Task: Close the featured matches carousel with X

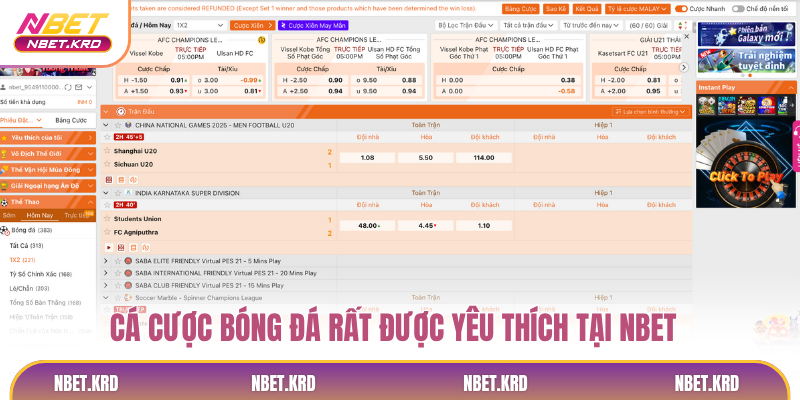Action: [686, 37]
